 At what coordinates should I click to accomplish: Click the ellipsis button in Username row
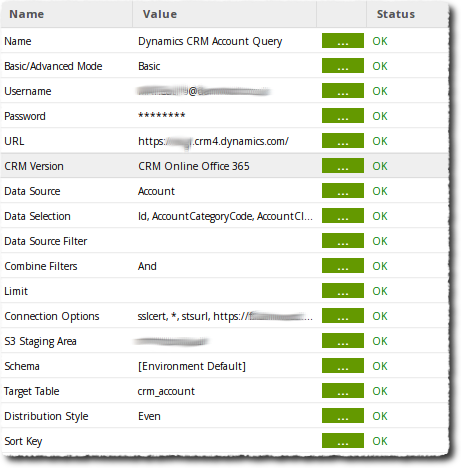pos(343,91)
